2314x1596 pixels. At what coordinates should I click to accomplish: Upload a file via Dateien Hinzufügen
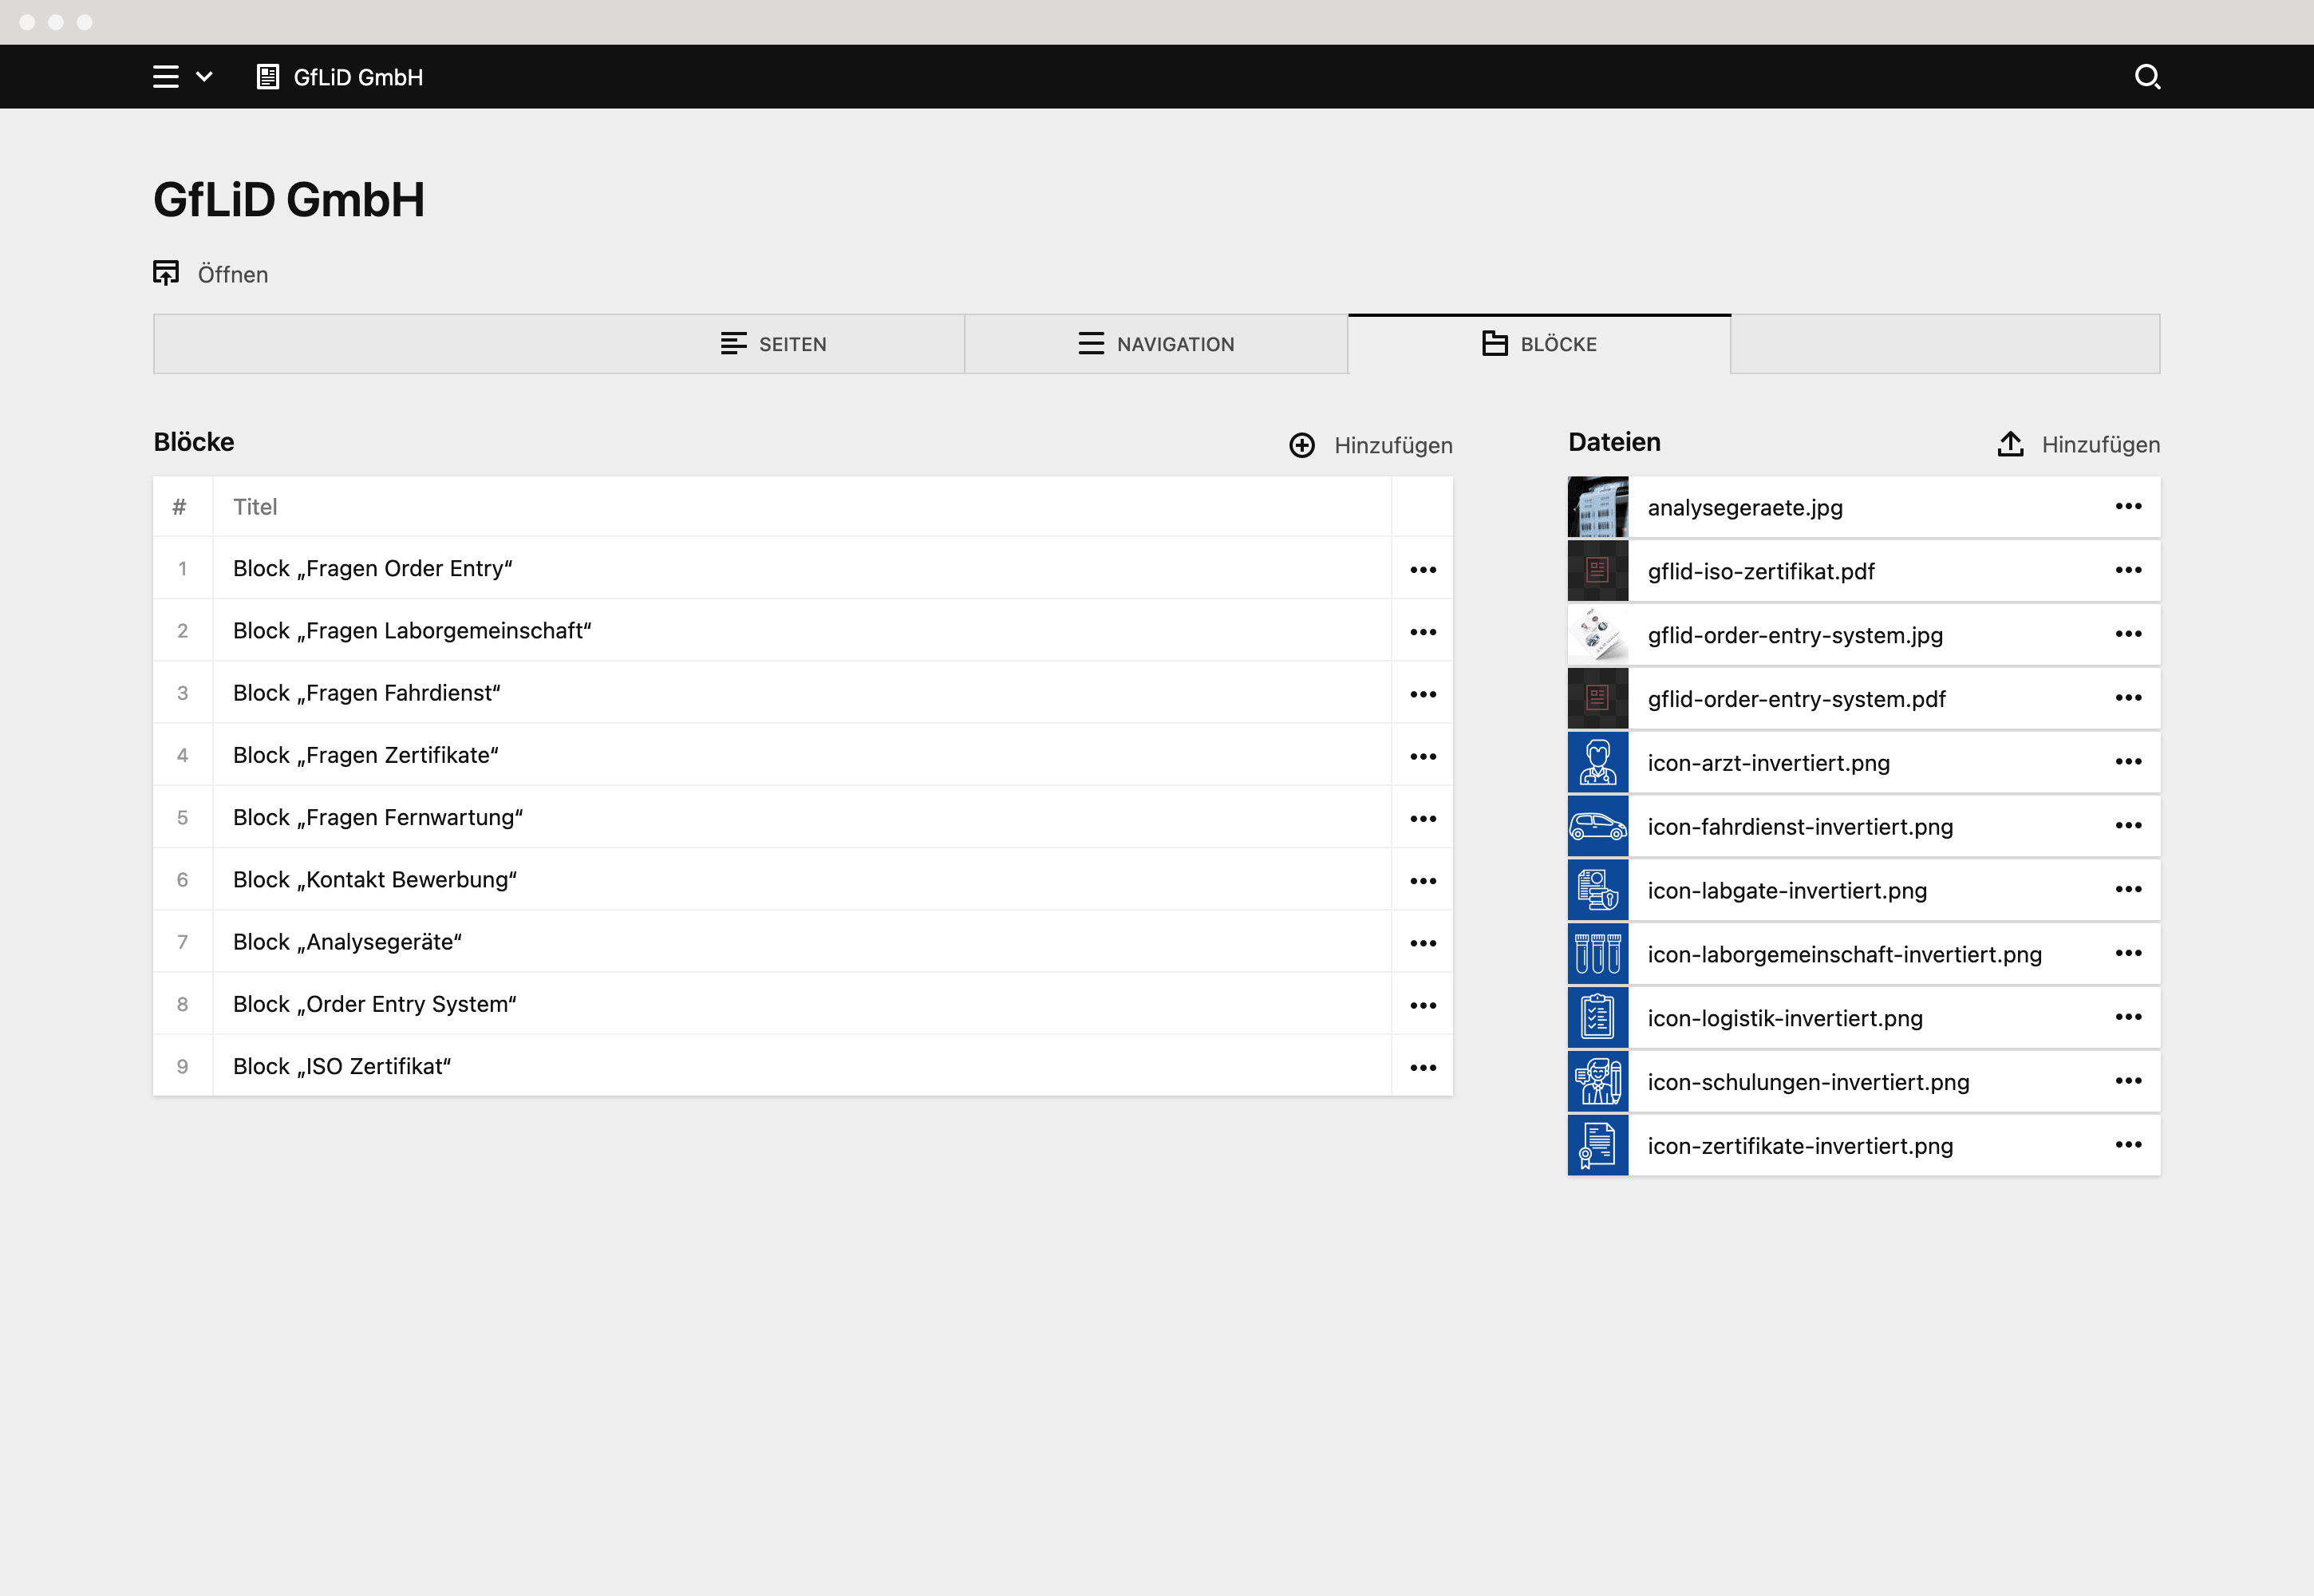(x=2079, y=444)
